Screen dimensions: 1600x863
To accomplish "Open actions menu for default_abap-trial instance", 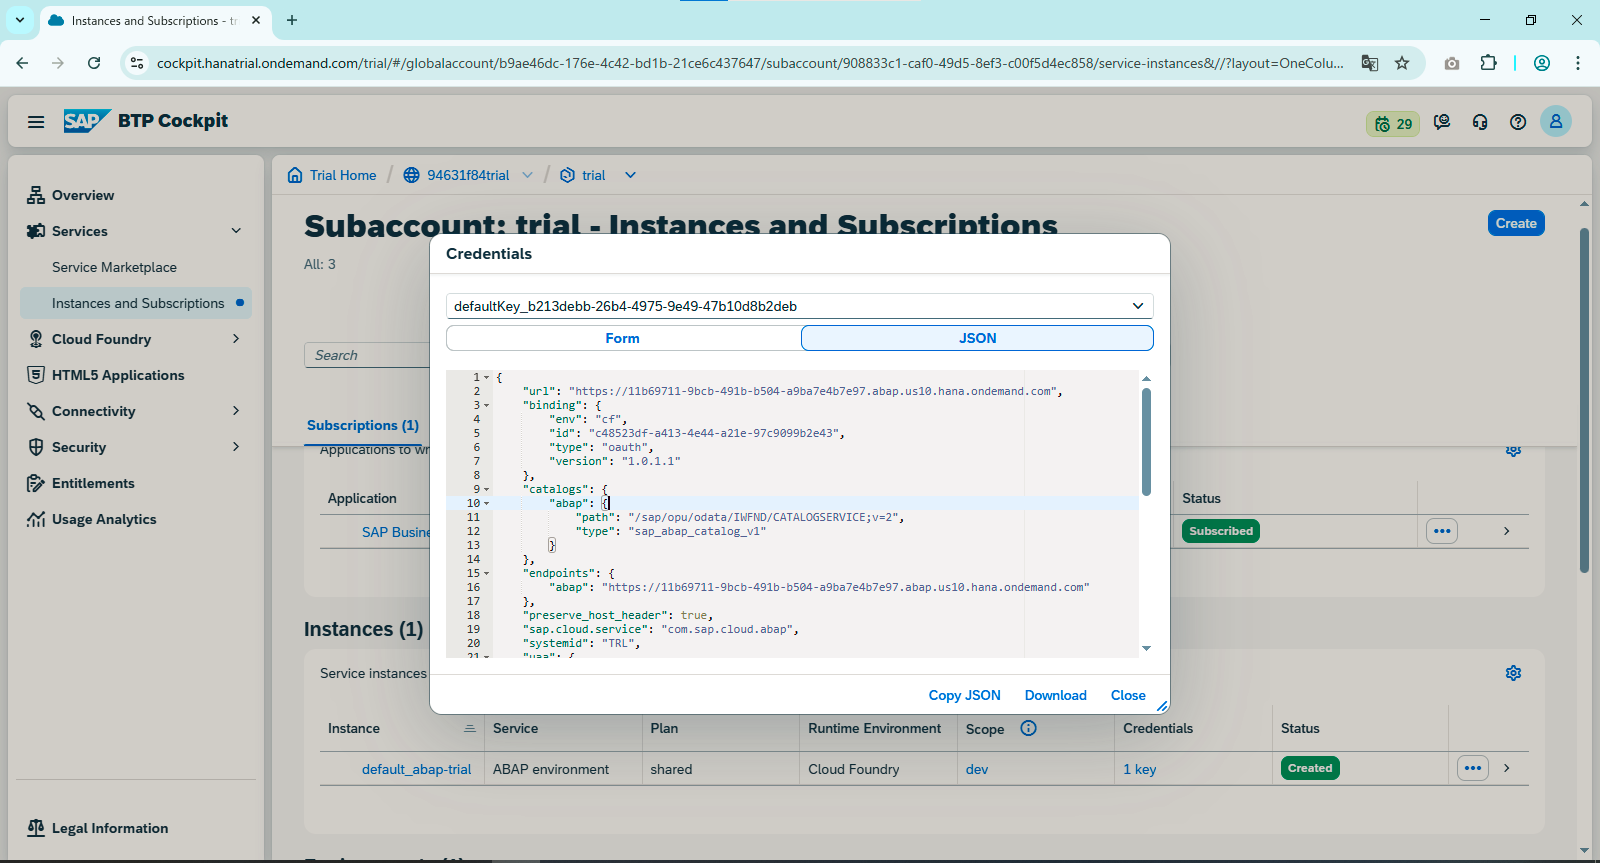I will pyautogui.click(x=1473, y=768).
